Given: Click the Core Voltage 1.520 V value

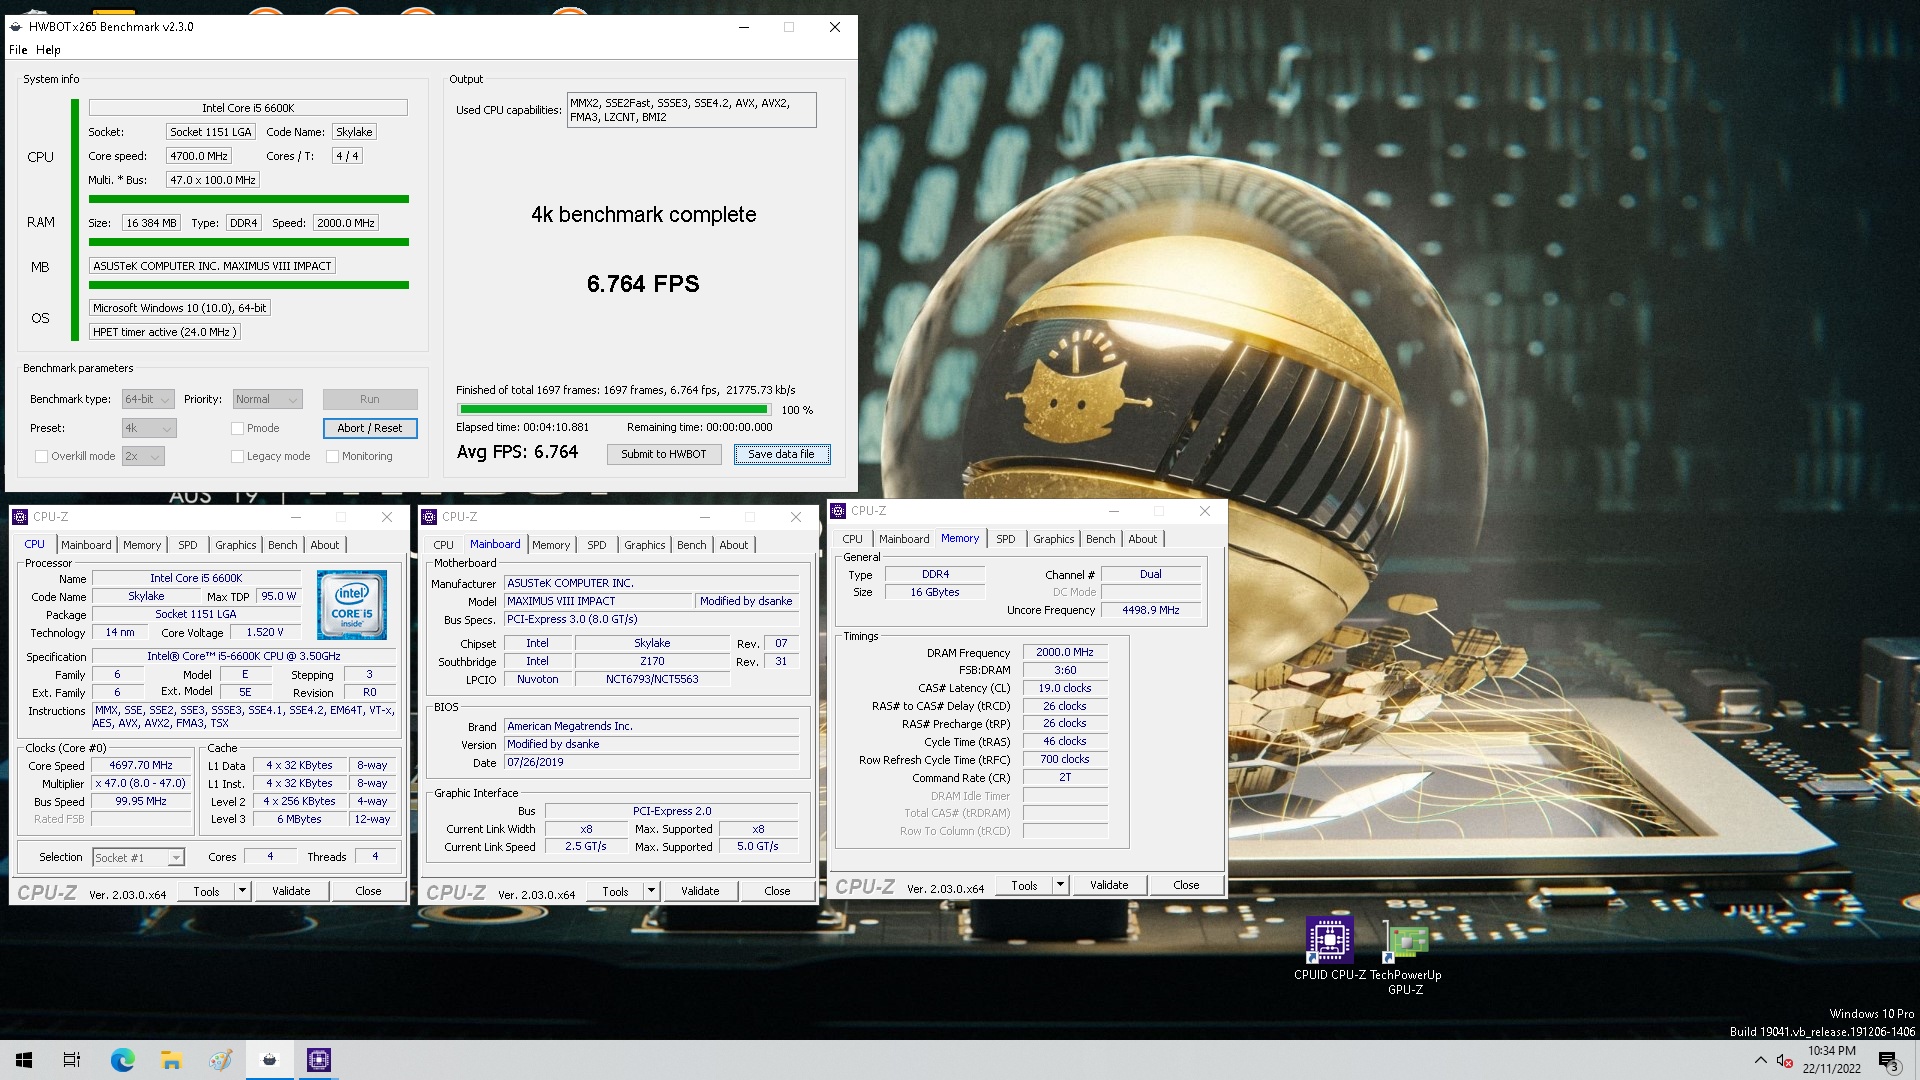Looking at the screenshot, I should pos(265,632).
